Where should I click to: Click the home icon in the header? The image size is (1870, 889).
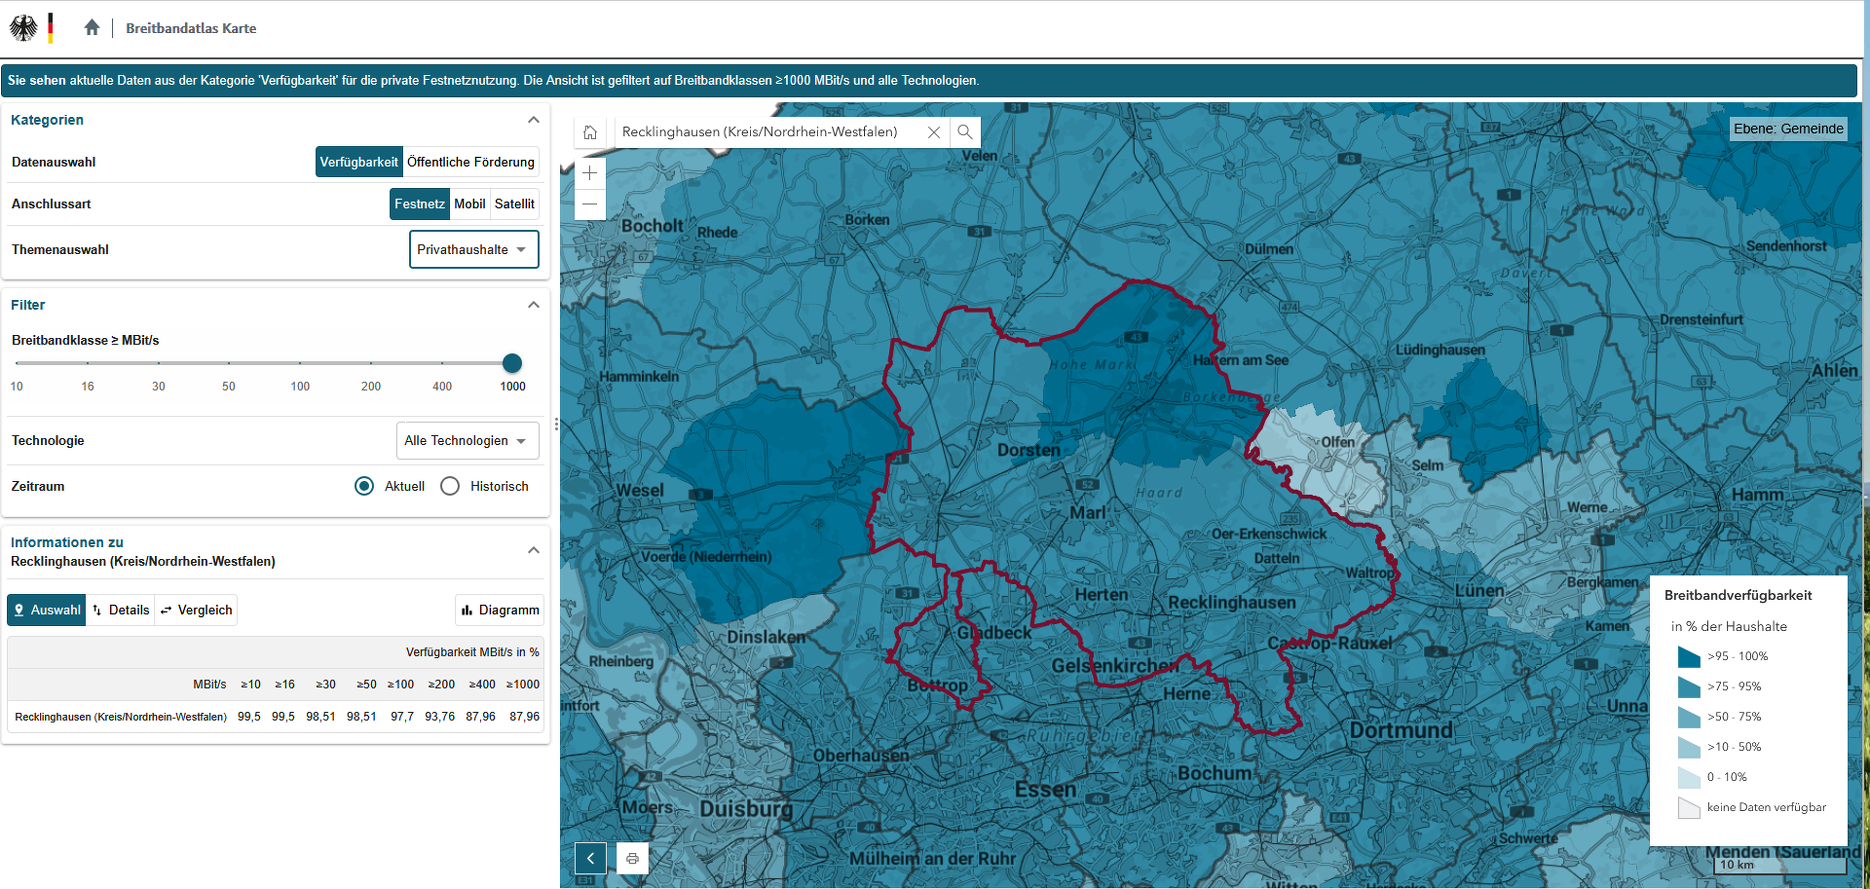tap(92, 28)
